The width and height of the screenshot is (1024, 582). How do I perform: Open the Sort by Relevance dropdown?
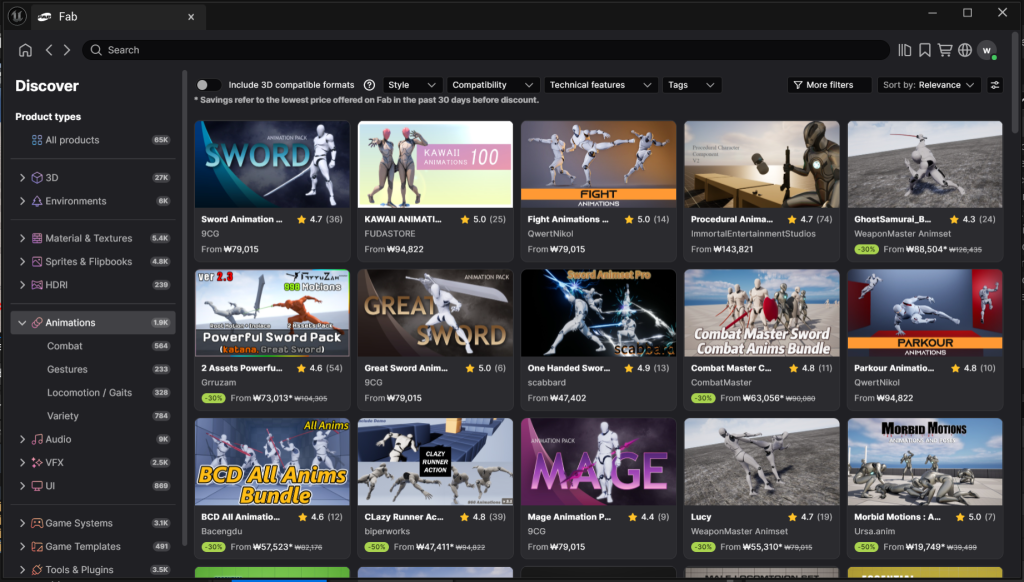pyautogui.click(x=929, y=85)
